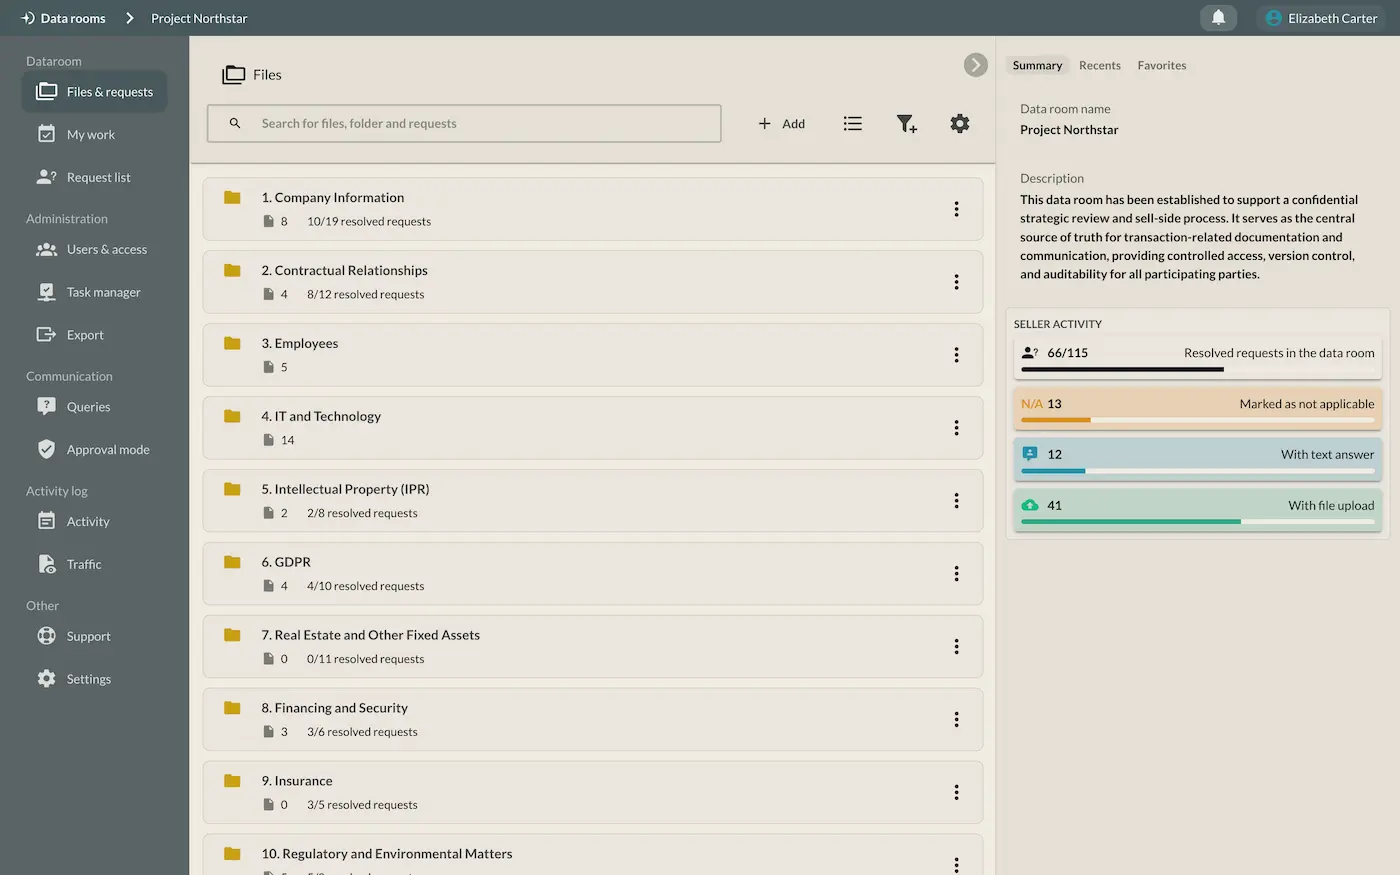
Task: Open folder 8. Financing and Security
Action: [x=593, y=720]
